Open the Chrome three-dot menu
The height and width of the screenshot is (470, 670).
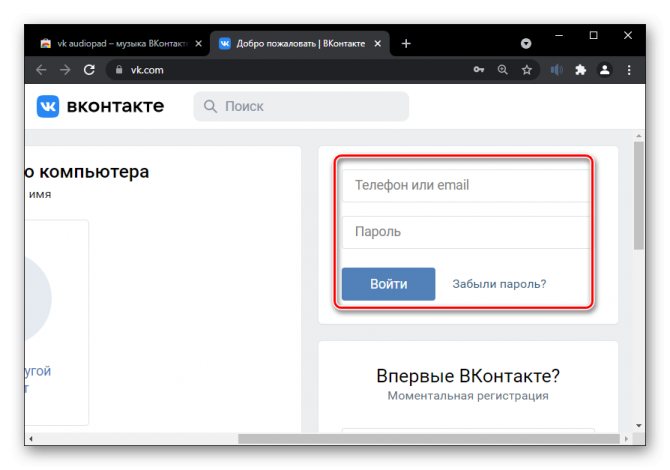tap(629, 70)
